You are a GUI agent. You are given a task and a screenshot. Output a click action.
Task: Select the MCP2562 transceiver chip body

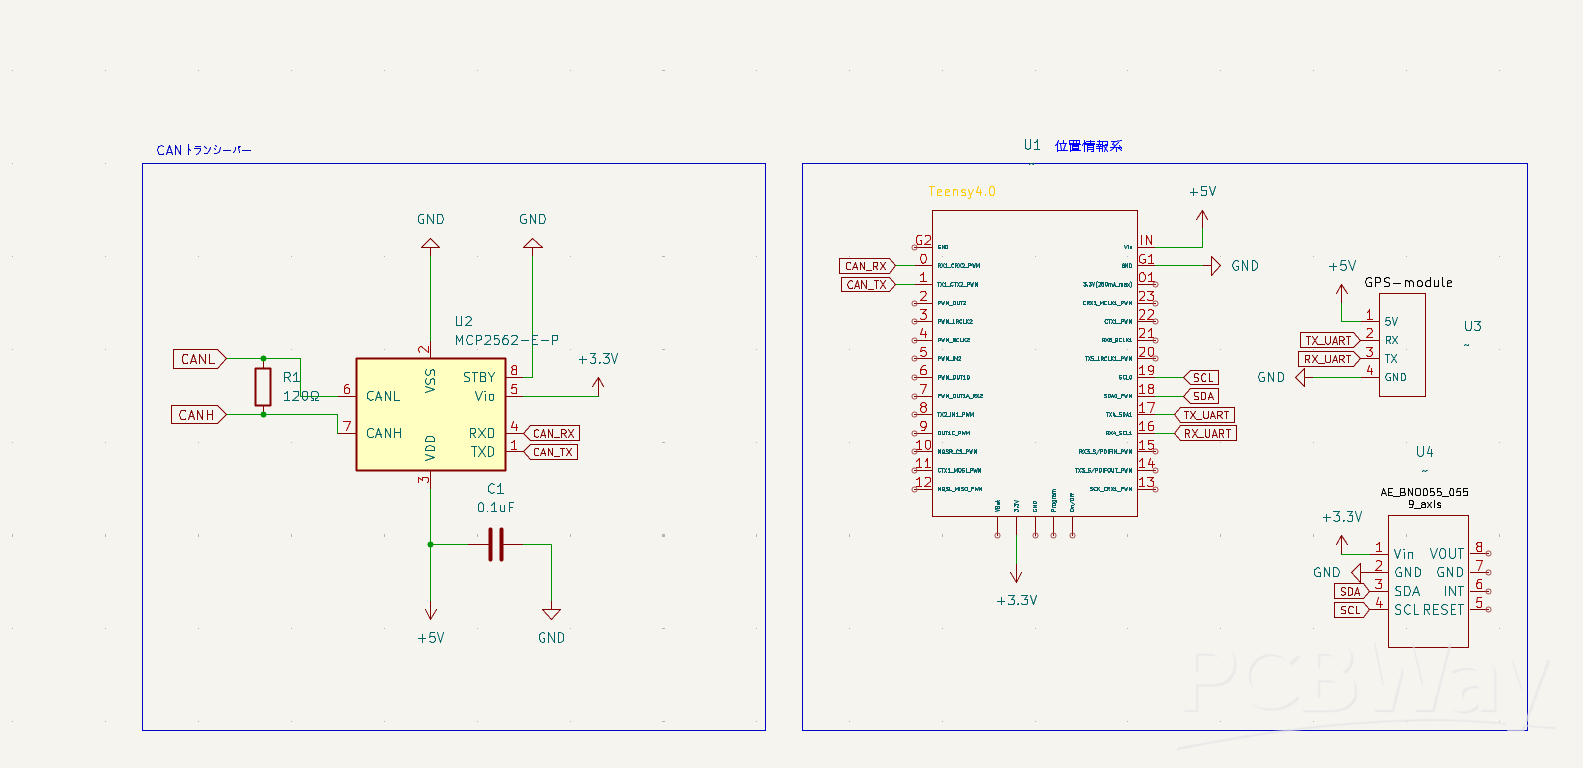coord(430,414)
